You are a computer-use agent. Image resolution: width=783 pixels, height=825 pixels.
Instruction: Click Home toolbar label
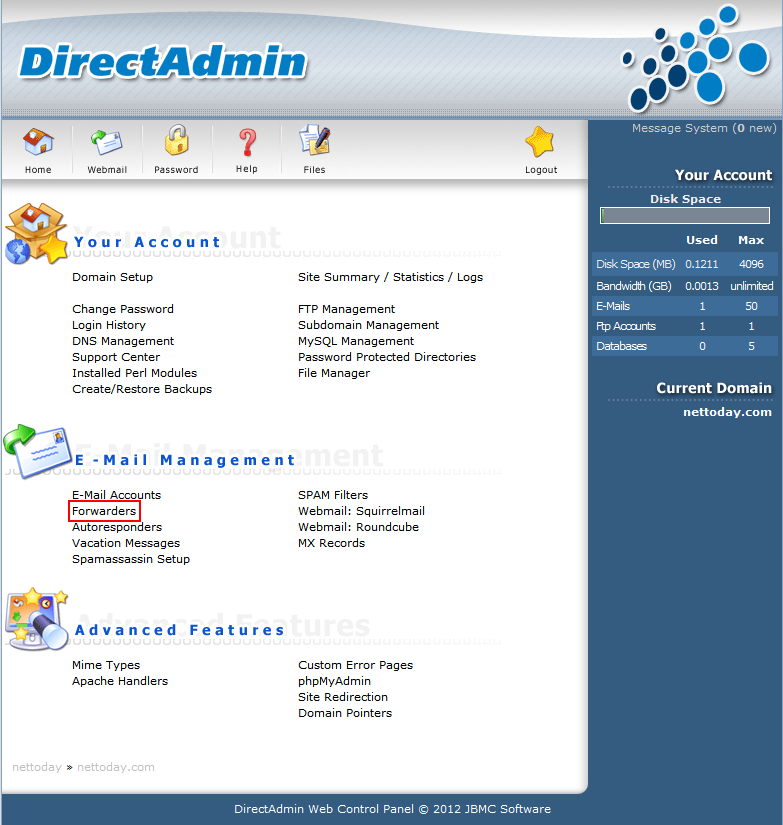(38, 170)
